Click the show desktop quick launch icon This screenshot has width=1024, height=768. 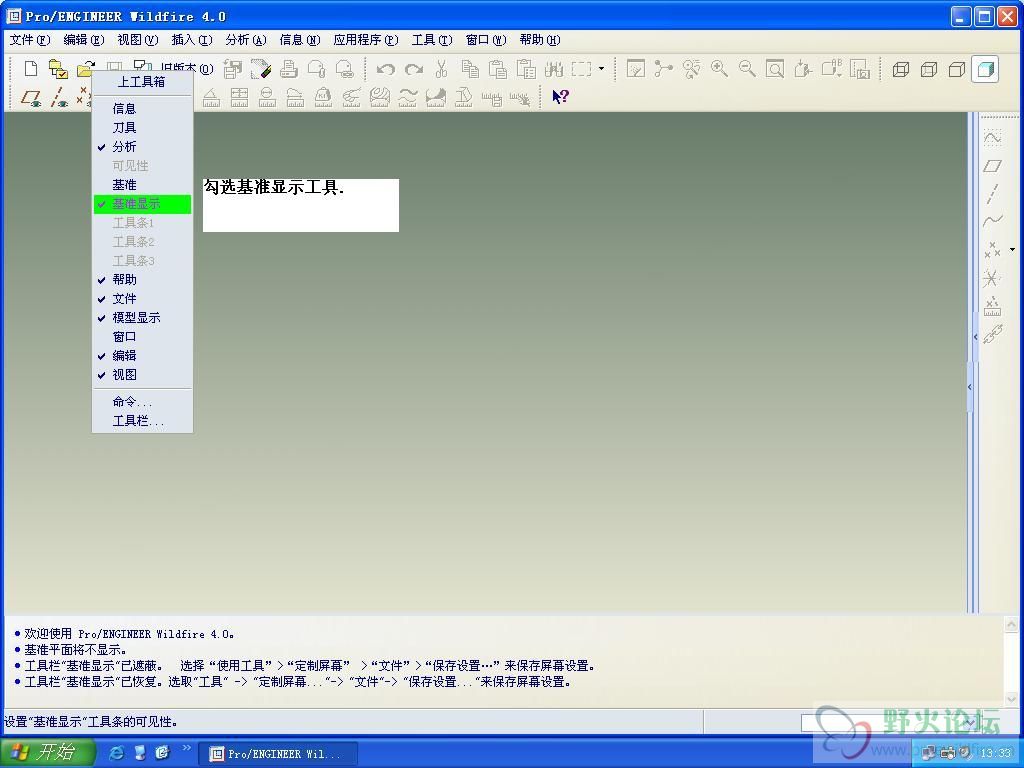[140, 753]
